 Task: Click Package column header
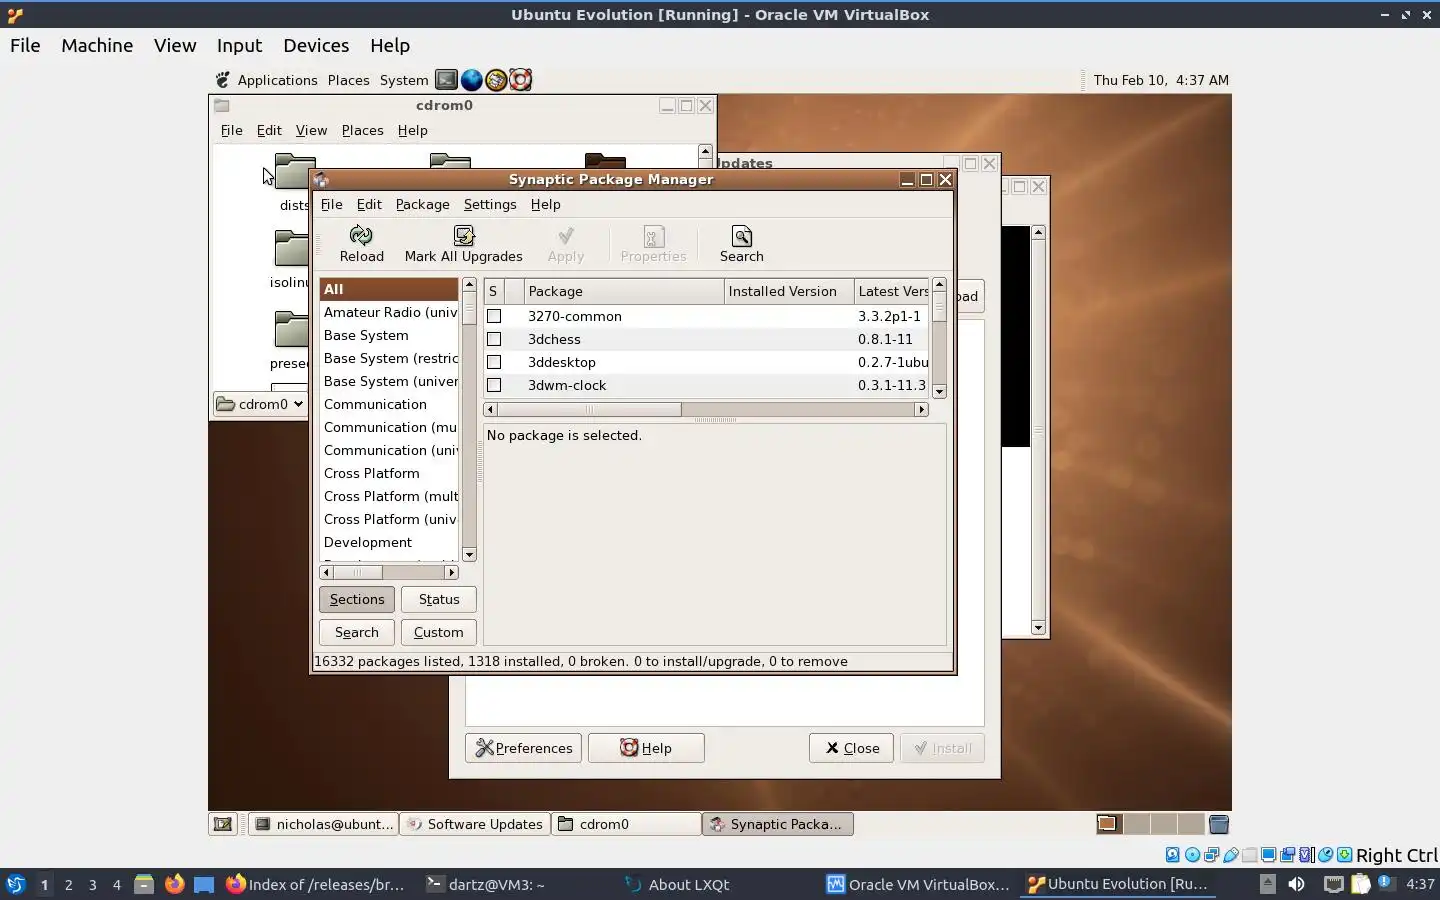624,291
